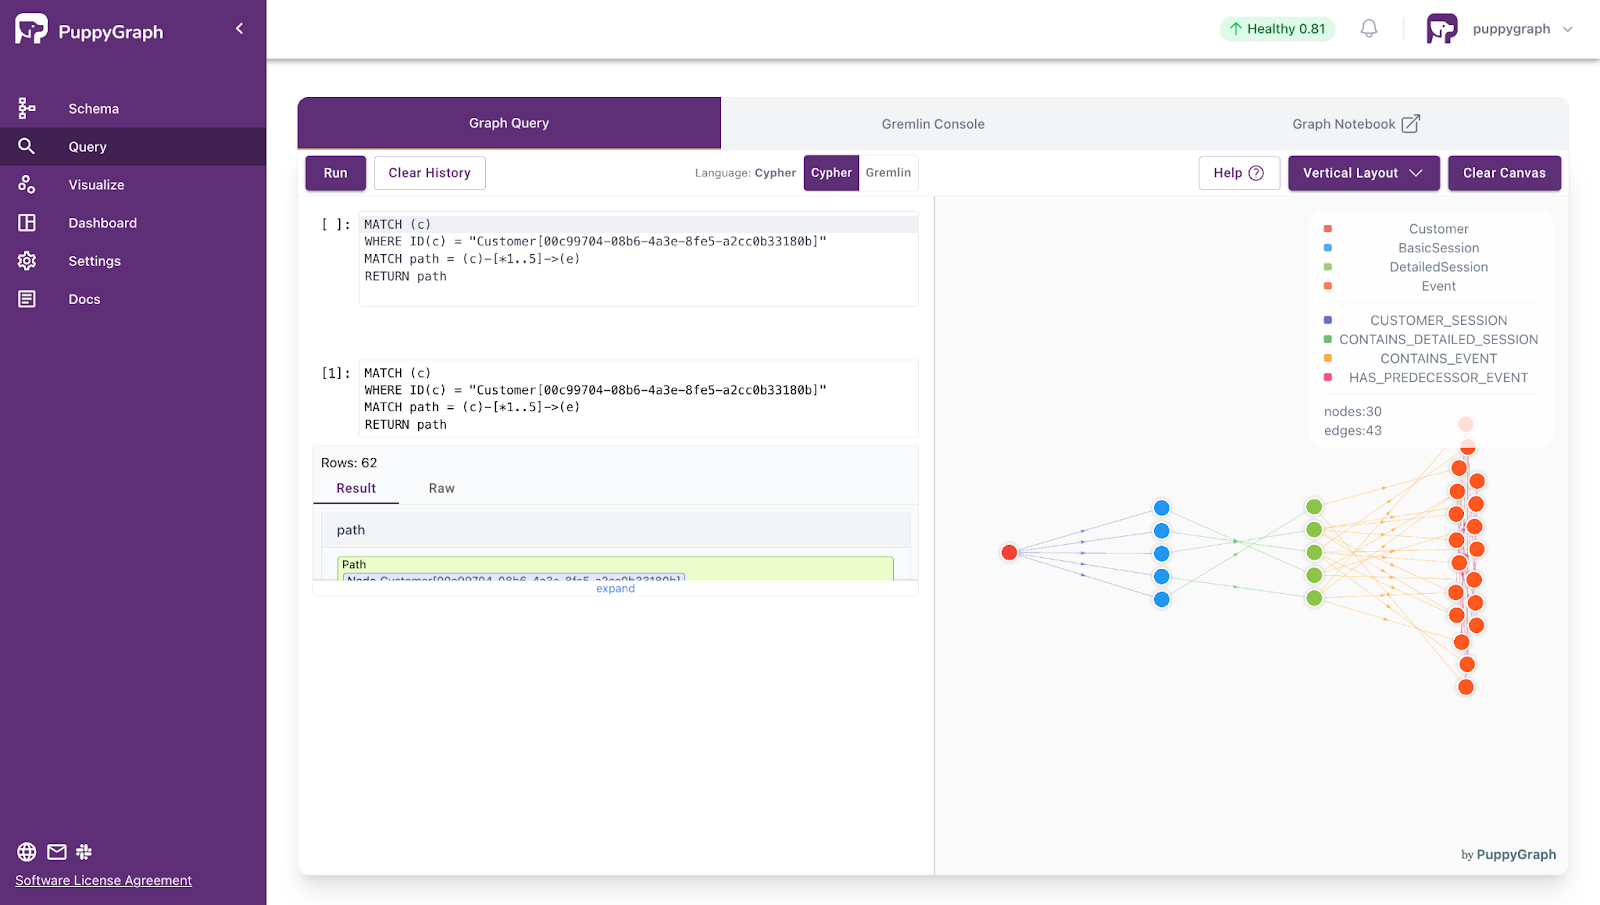
Task: Click the external link icon beside Graph Notebook
Action: coord(1410,124)
